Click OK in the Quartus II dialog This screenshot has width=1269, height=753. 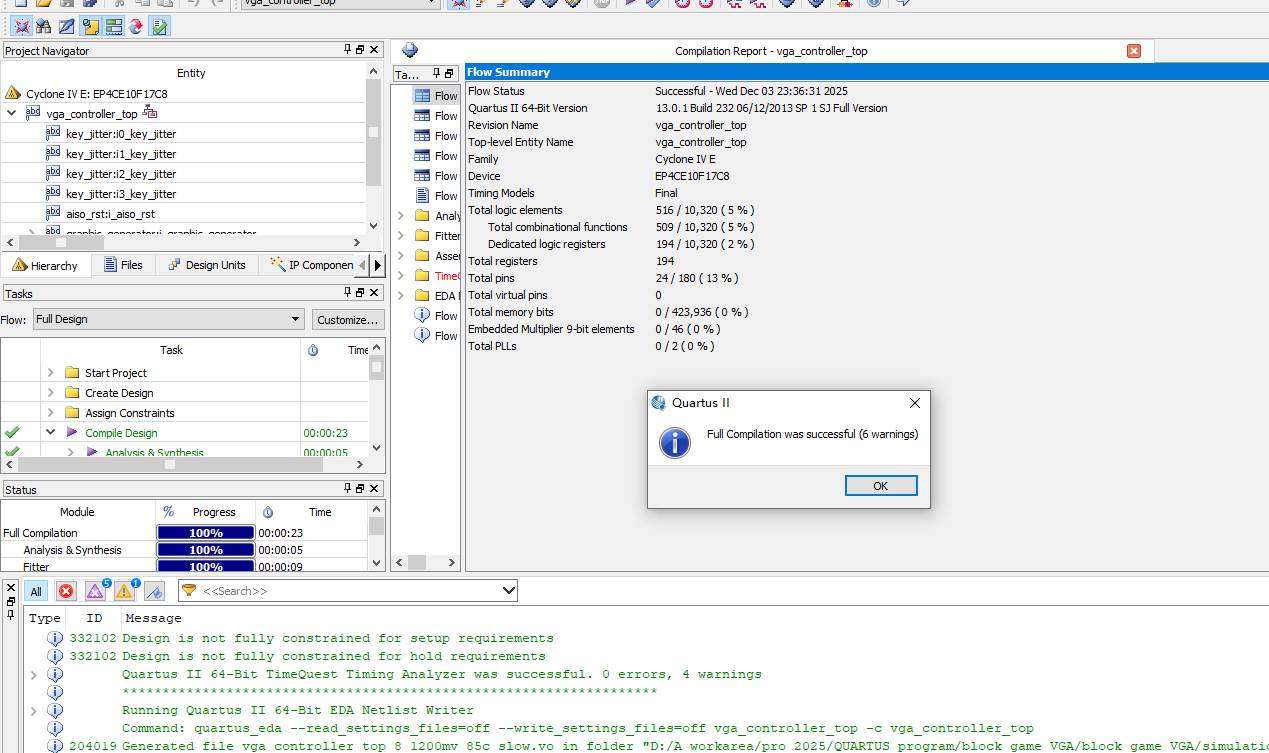(880, 485)
